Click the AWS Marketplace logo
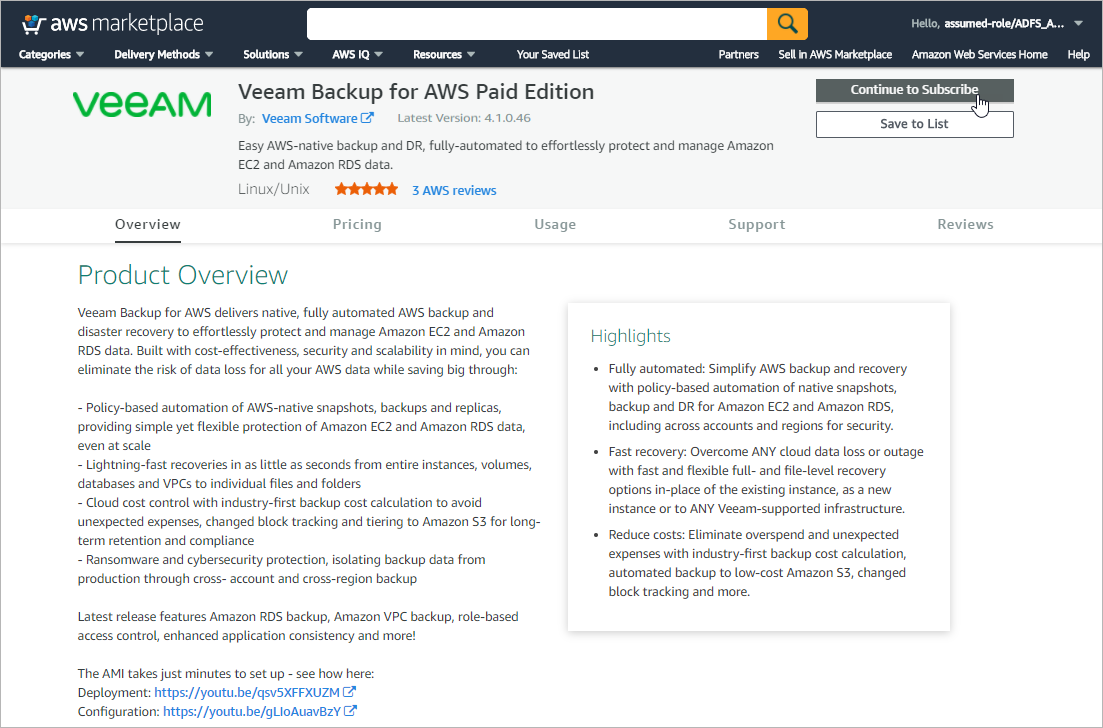 (x=112, y=23)
